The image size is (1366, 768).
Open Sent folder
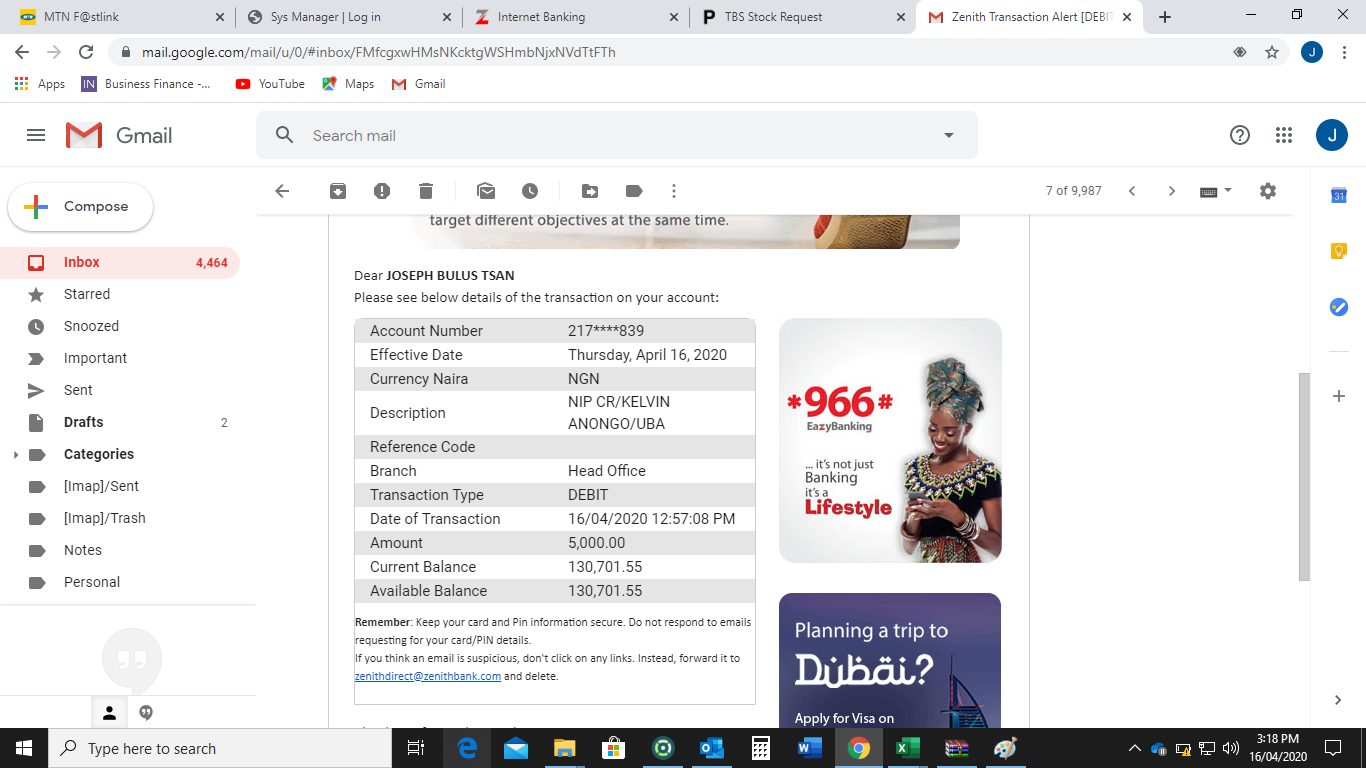click(x=120, y=390)
